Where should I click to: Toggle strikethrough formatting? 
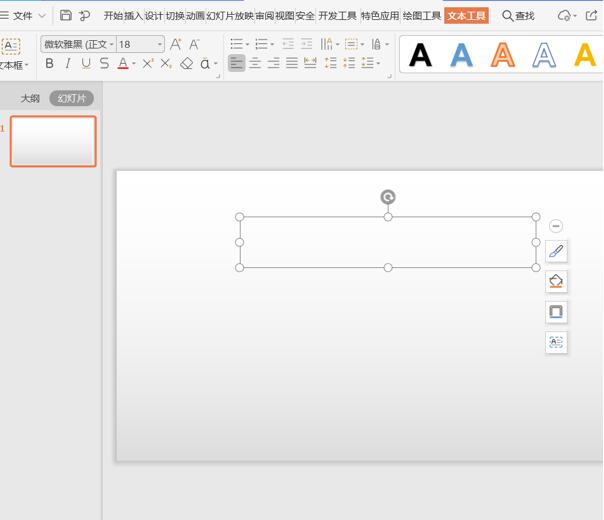(x=104, y=63)
